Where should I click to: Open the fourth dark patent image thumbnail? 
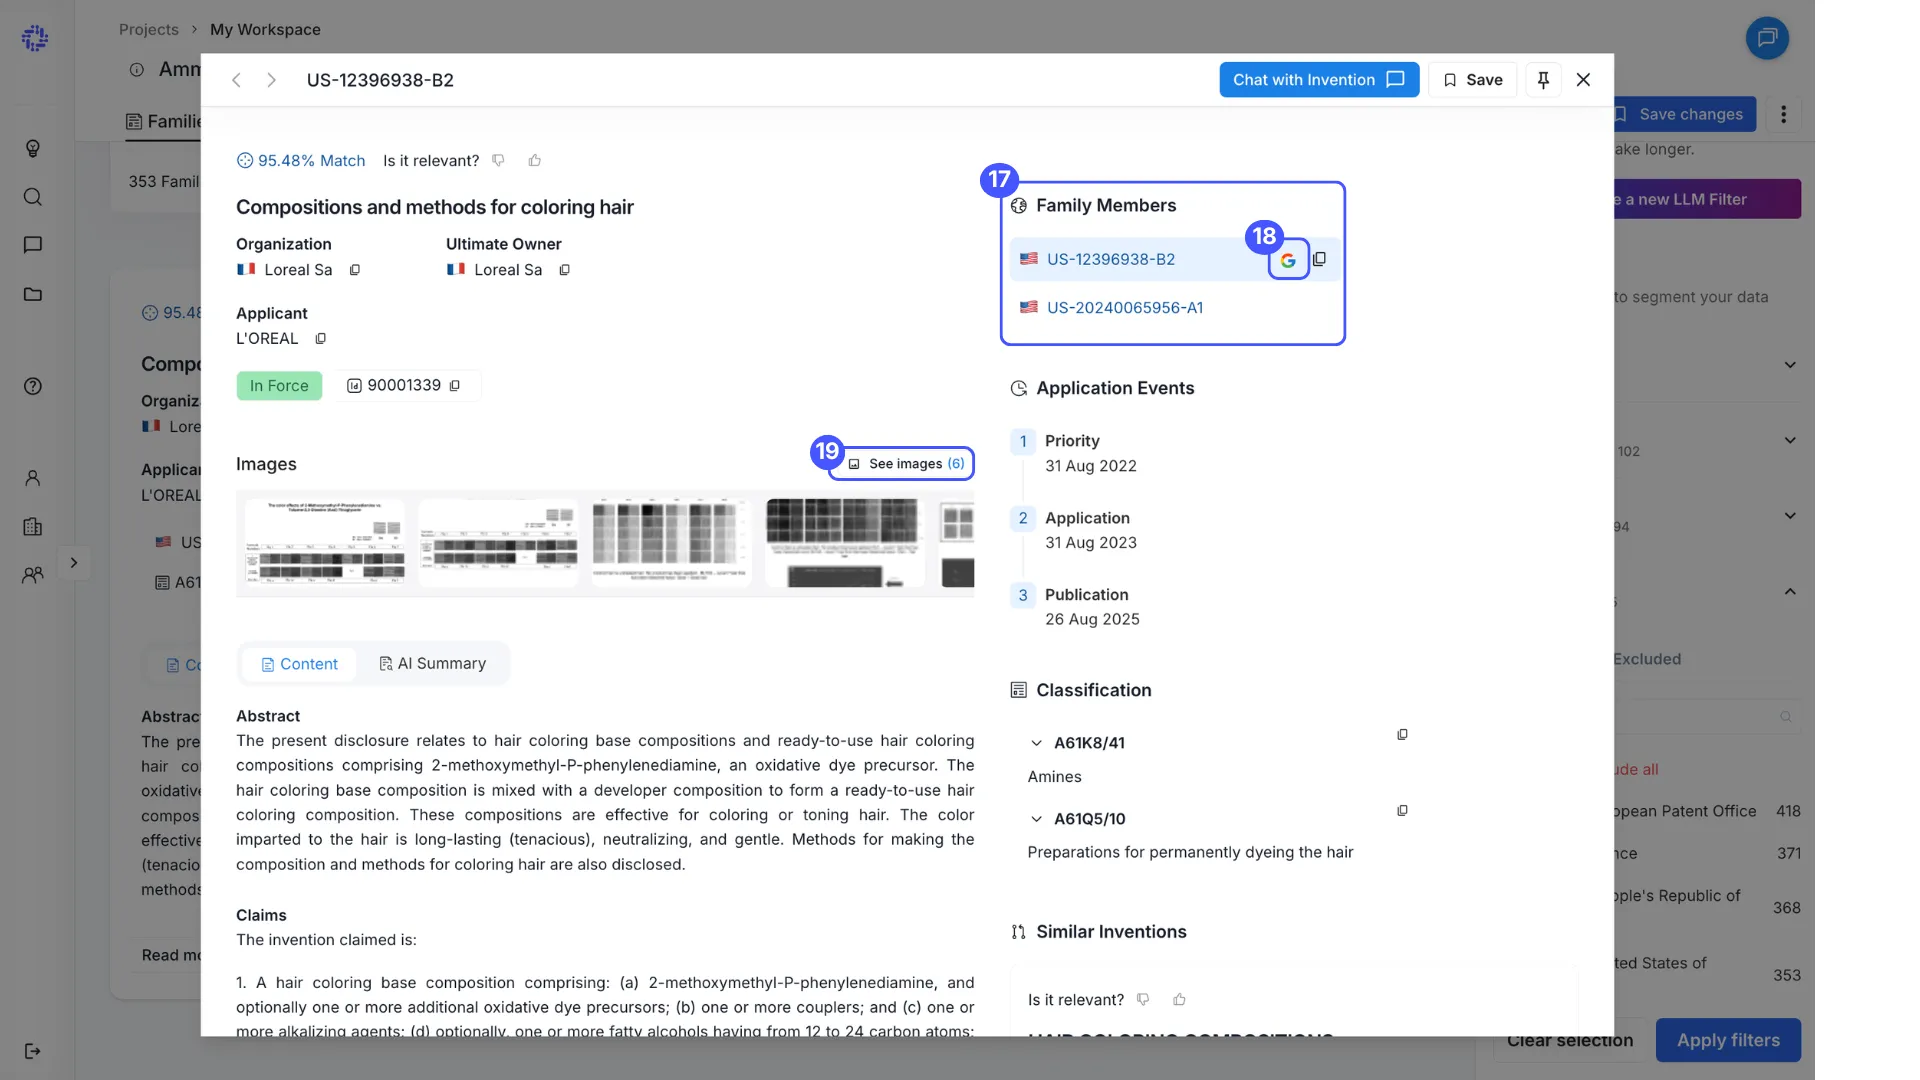point(845,543)
